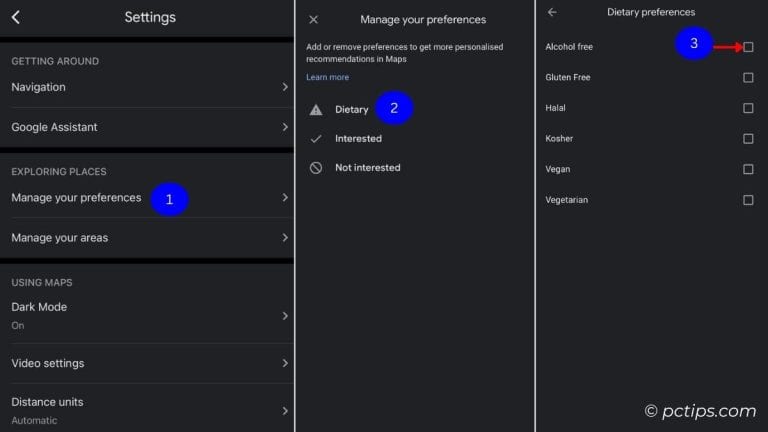Open Distance units setting
The height and width of the screenshot is (432, 768).
coord(48,409)
